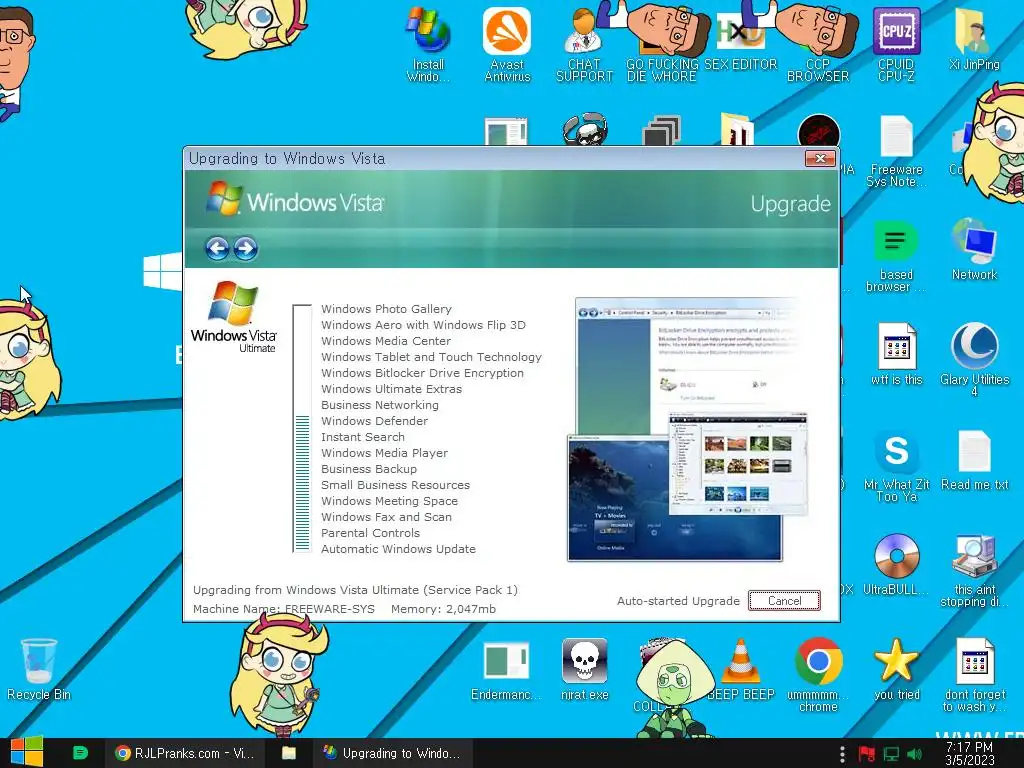Click the back arrow in the Vista upgrade window
Image resolution: width=1024 pixels, height=768 pixels.
point(217,248)
